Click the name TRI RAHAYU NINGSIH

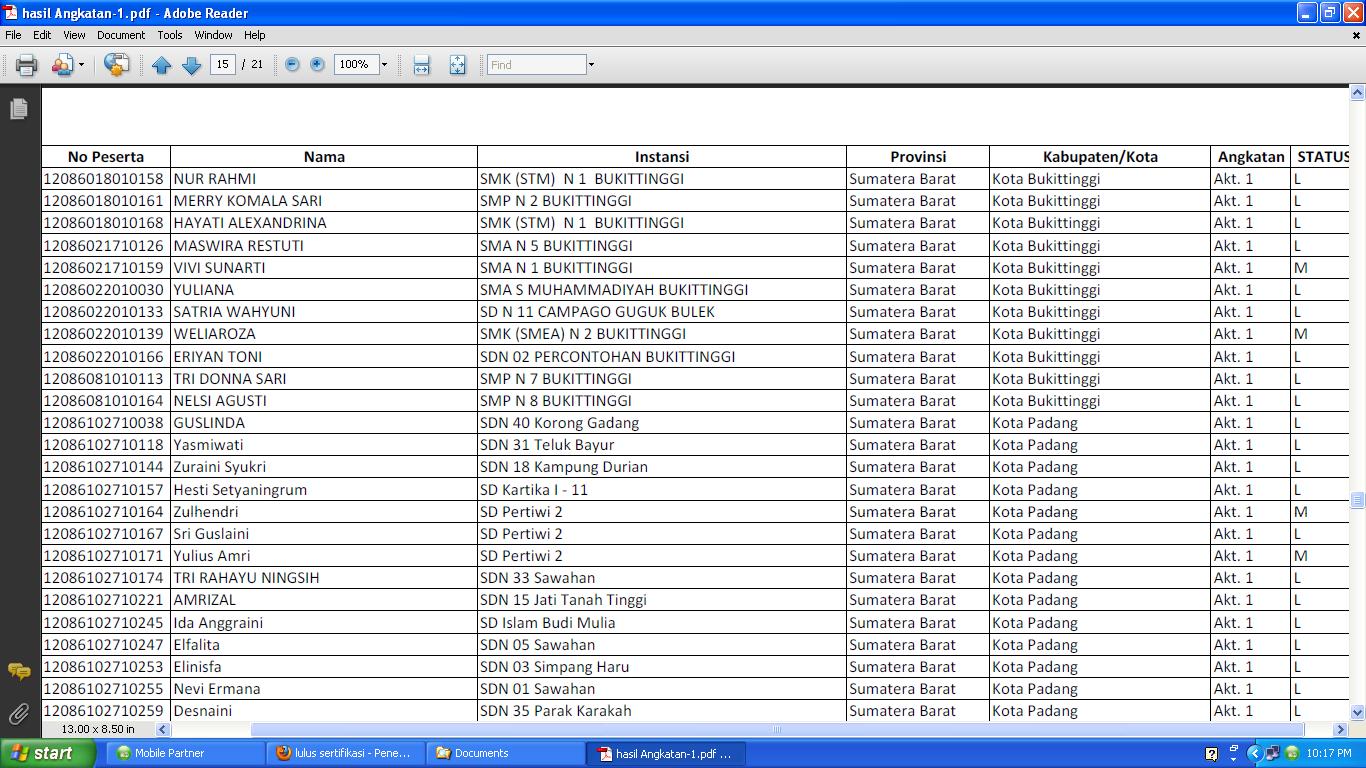246,578
